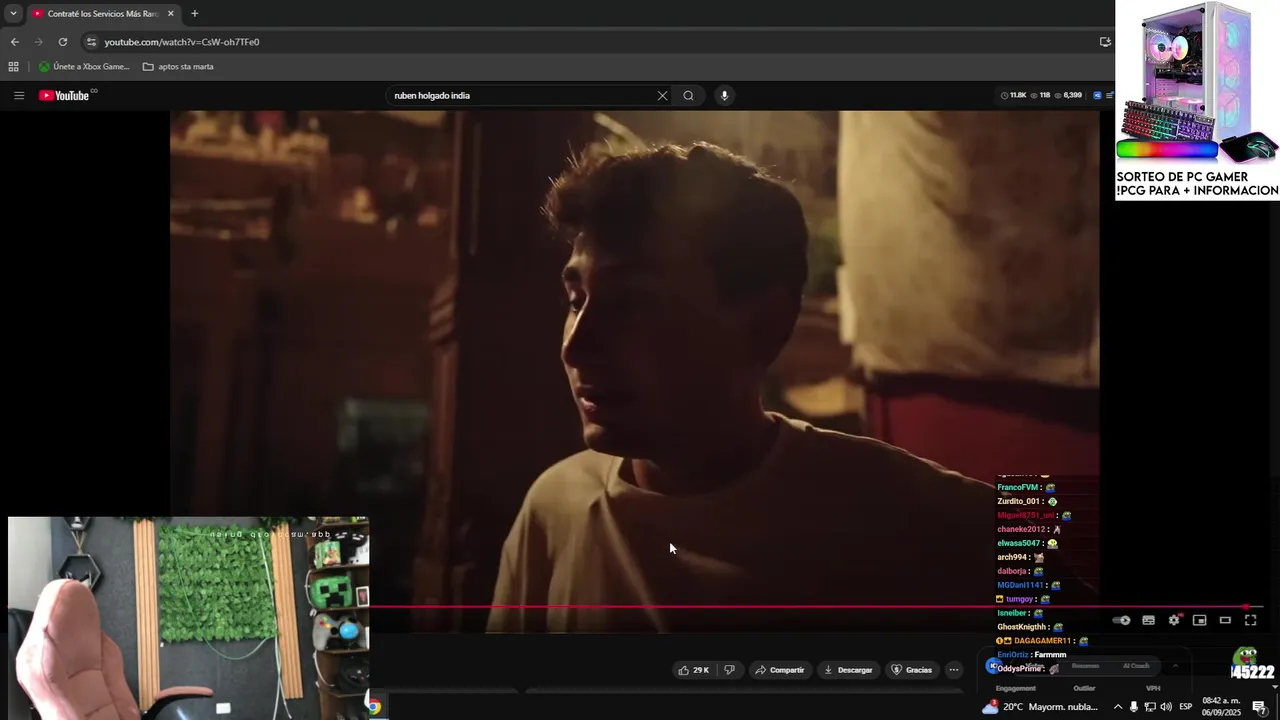Enter fullscreen in the video player
This screenshot has width=1280, height=720.
coord(1250,621)
